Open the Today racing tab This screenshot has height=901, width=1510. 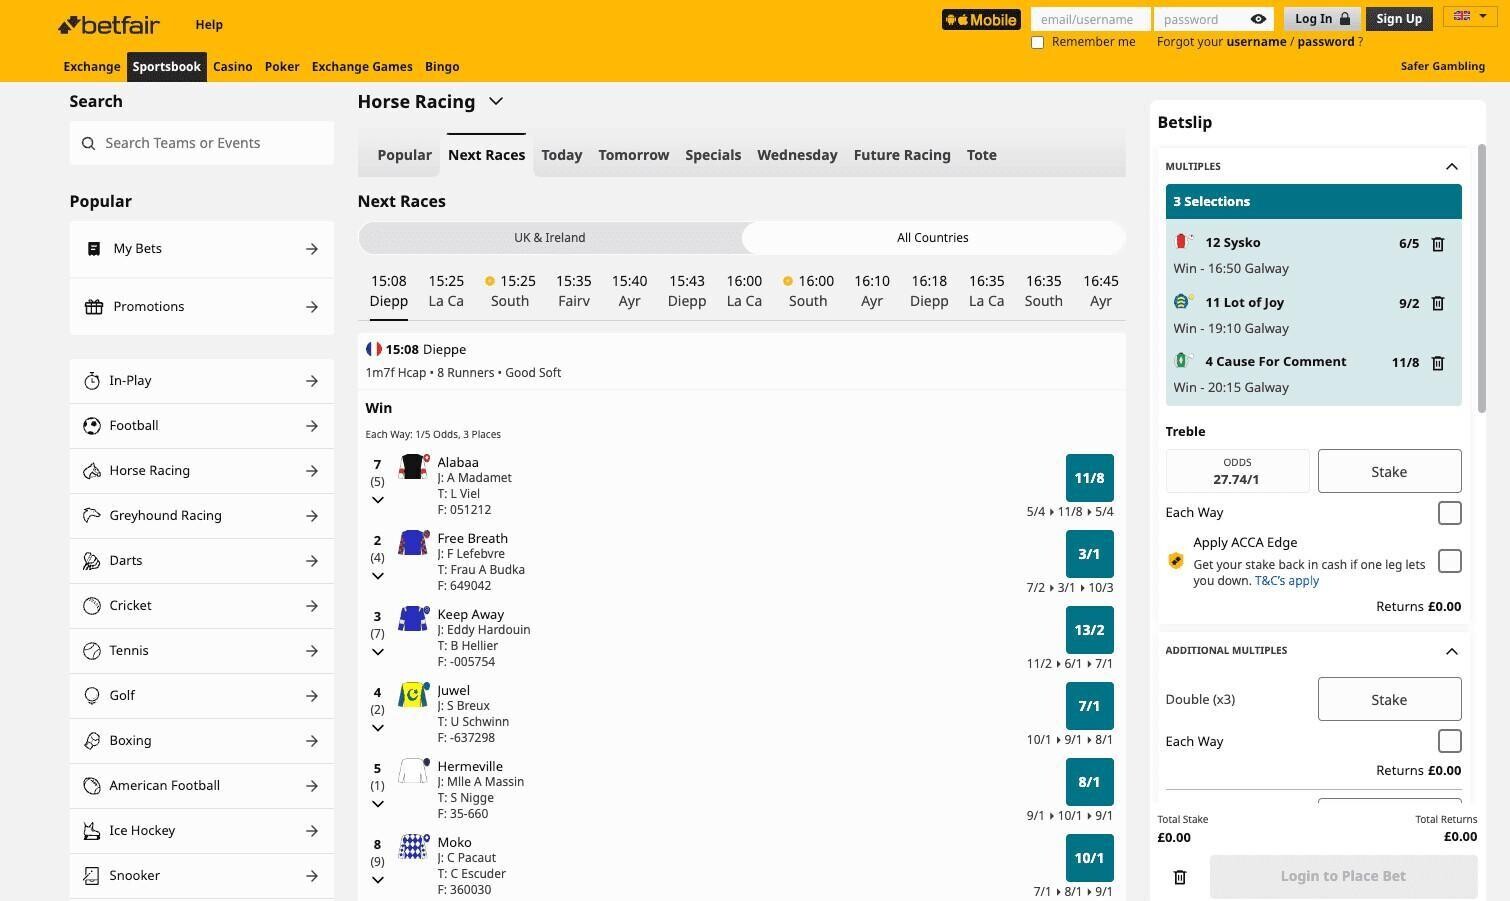pos(562,155)
